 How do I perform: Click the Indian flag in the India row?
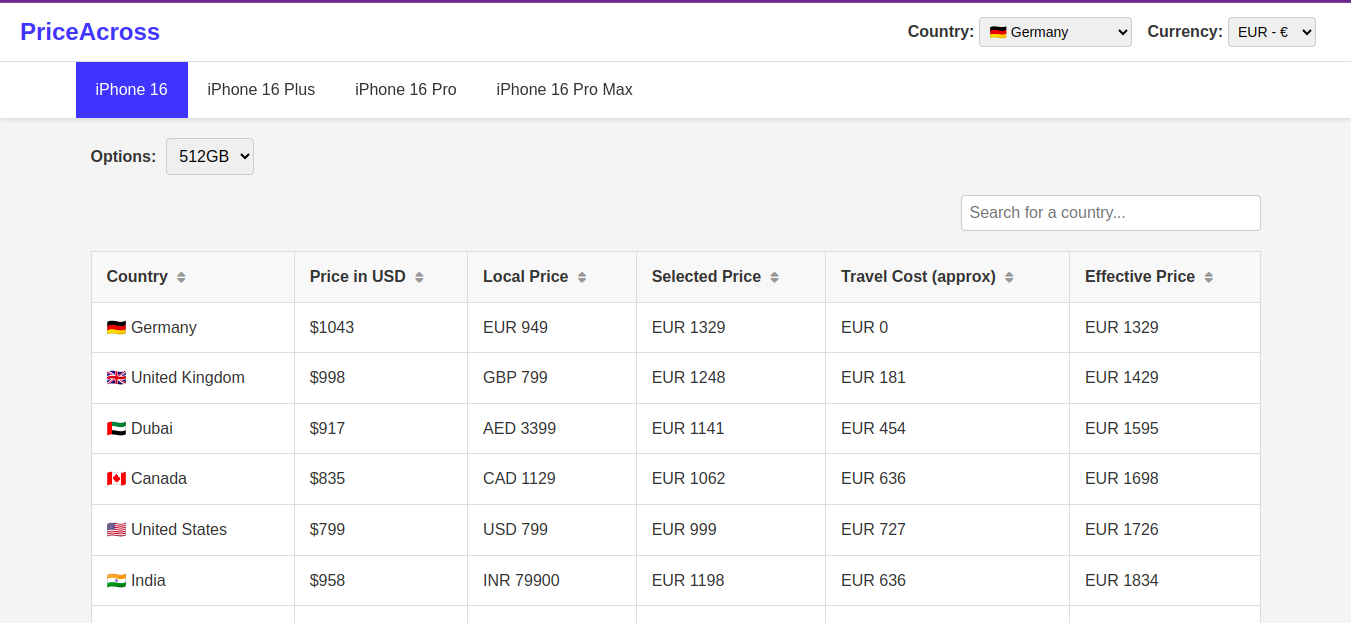point(116,581)
